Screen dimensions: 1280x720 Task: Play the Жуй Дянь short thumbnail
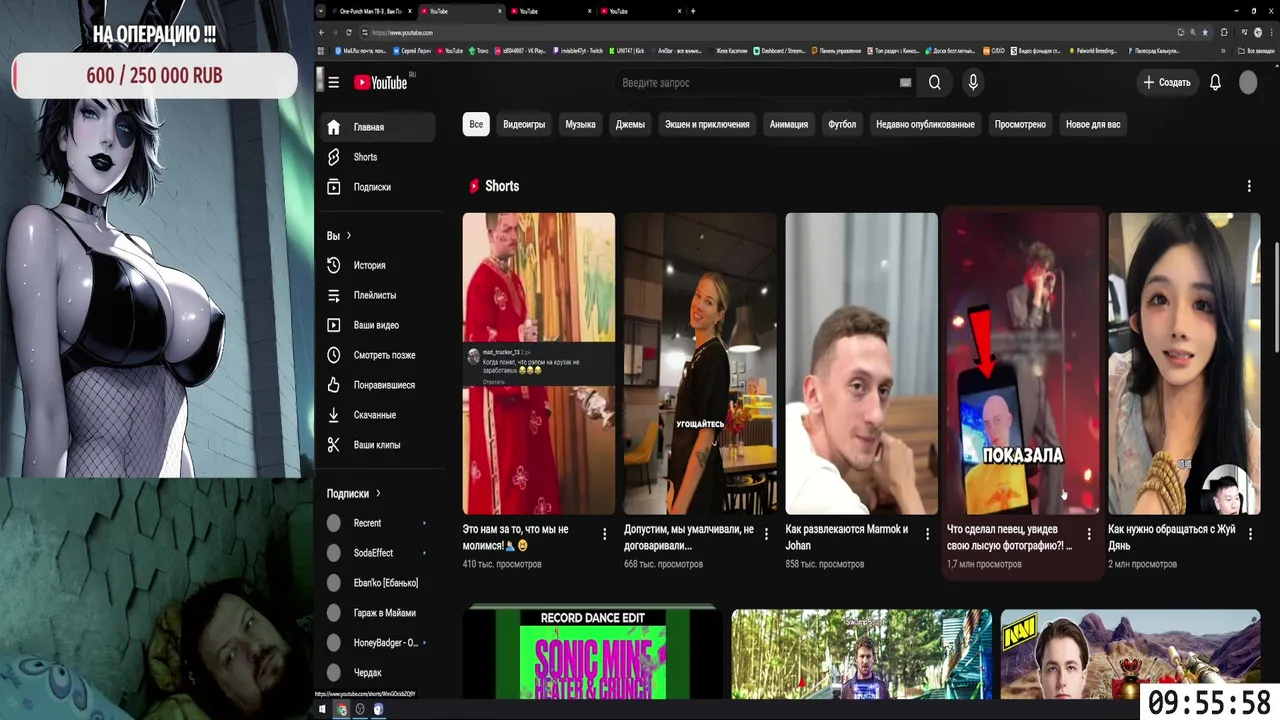point(1184,363)
